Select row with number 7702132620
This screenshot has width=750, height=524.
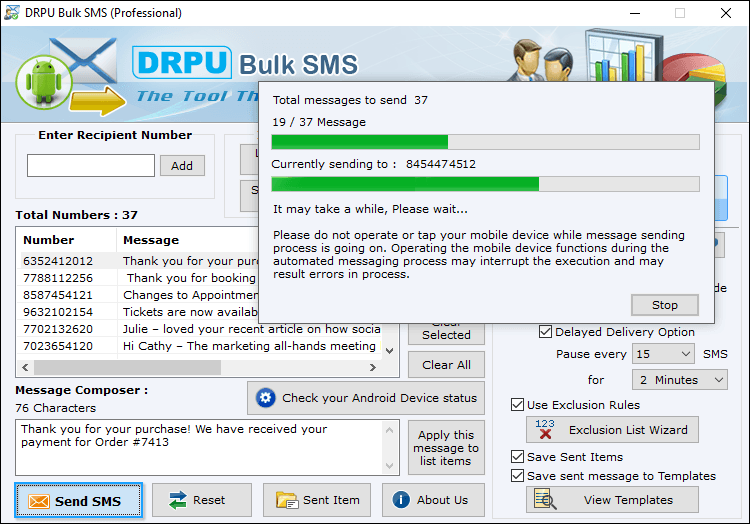point(201,329)
